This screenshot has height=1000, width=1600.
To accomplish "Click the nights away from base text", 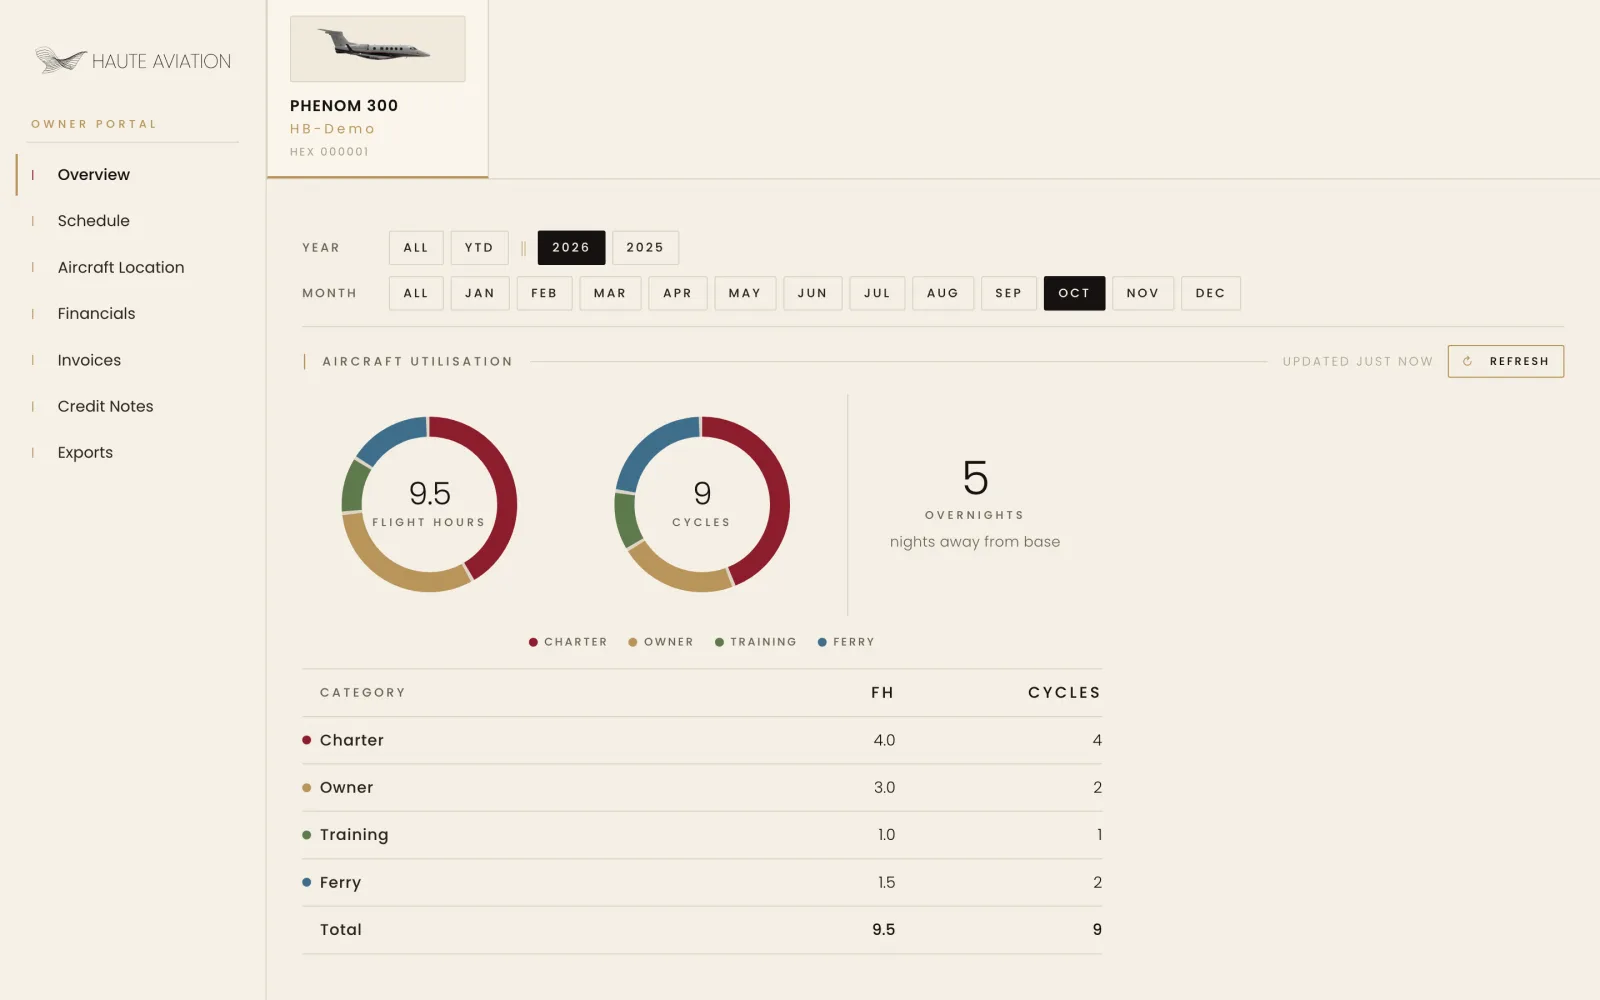I will point(975,542).
